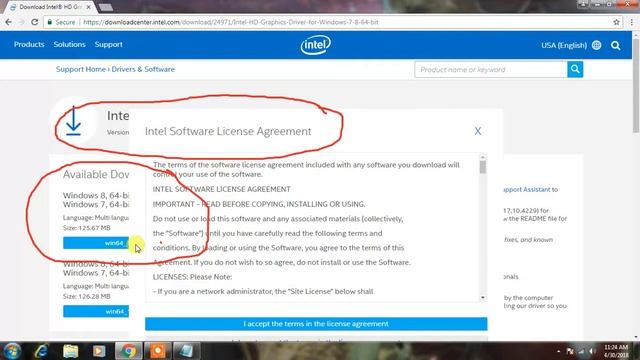The height and width of the screenshot is (360, 640).
Task: Click first win64 download button (125.67 MB)
Action: click(96, 243)
